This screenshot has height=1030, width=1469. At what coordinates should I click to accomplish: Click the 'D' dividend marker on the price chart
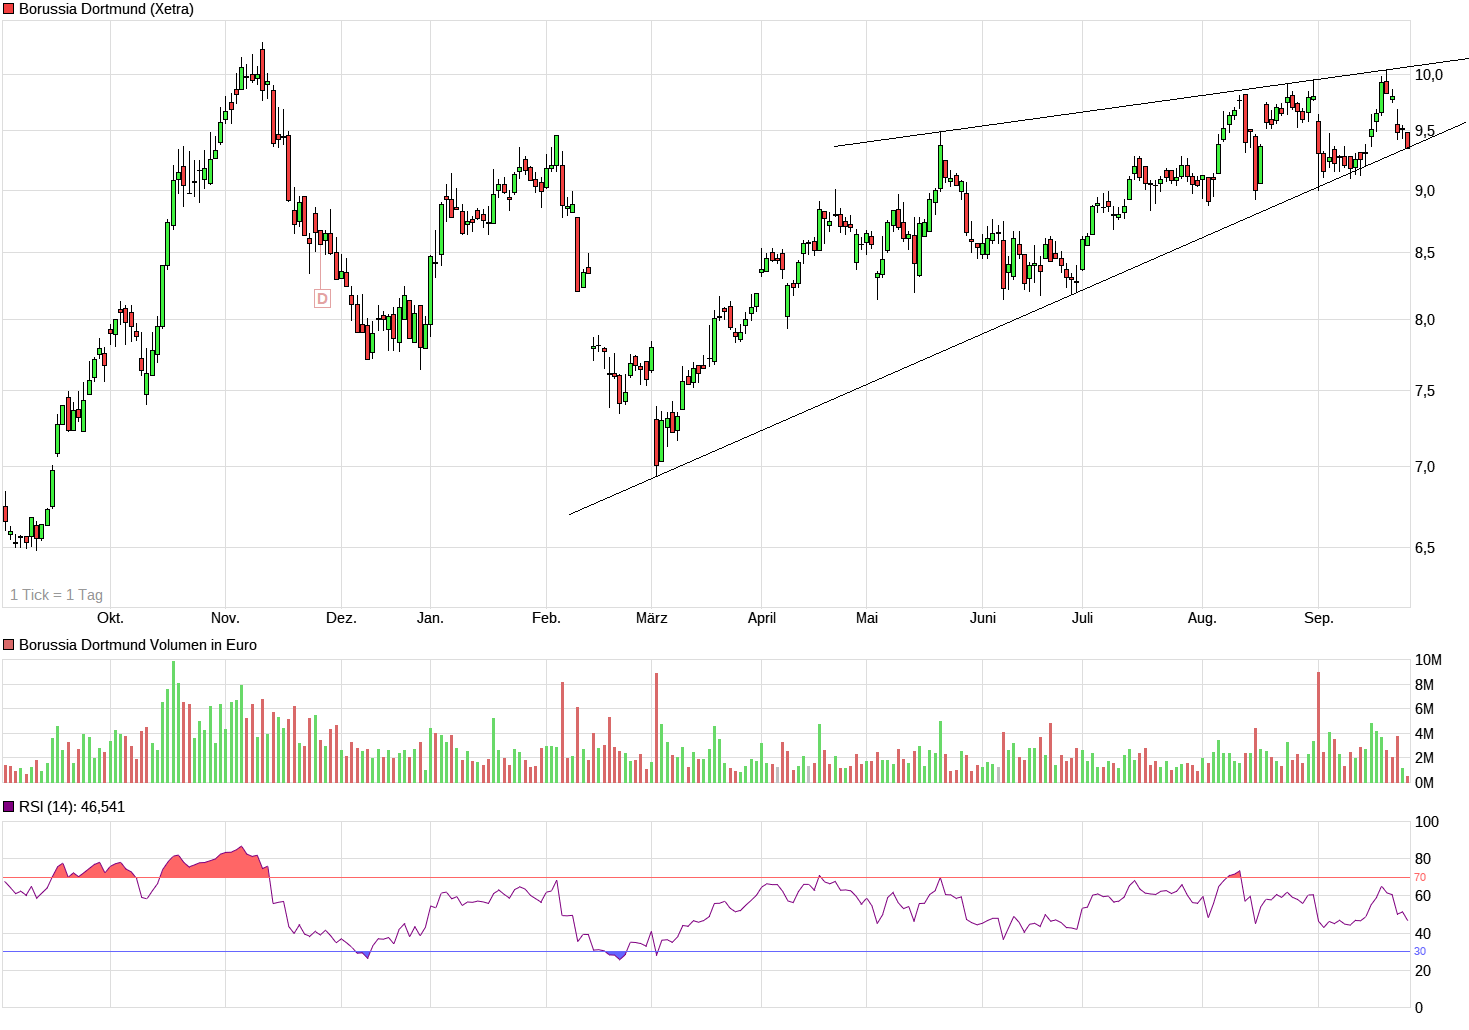tap(322, 298)
